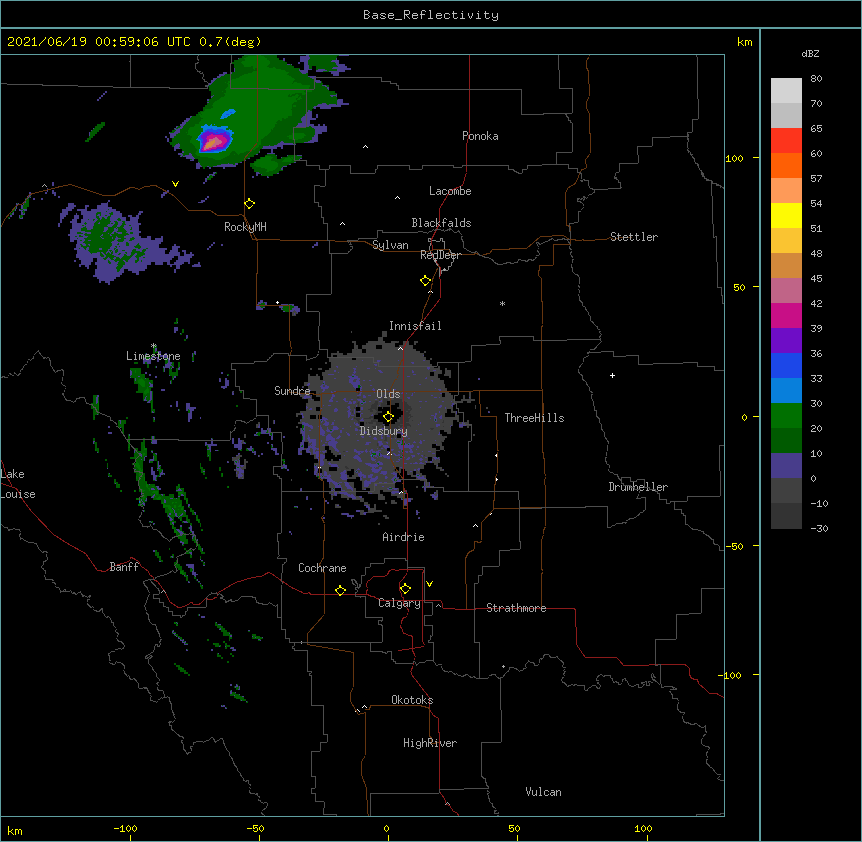Click the yellow diamond marker above Calgary label
Image resolution: width=862 pixels, height=842 pixels.
[x=405, y=589]
